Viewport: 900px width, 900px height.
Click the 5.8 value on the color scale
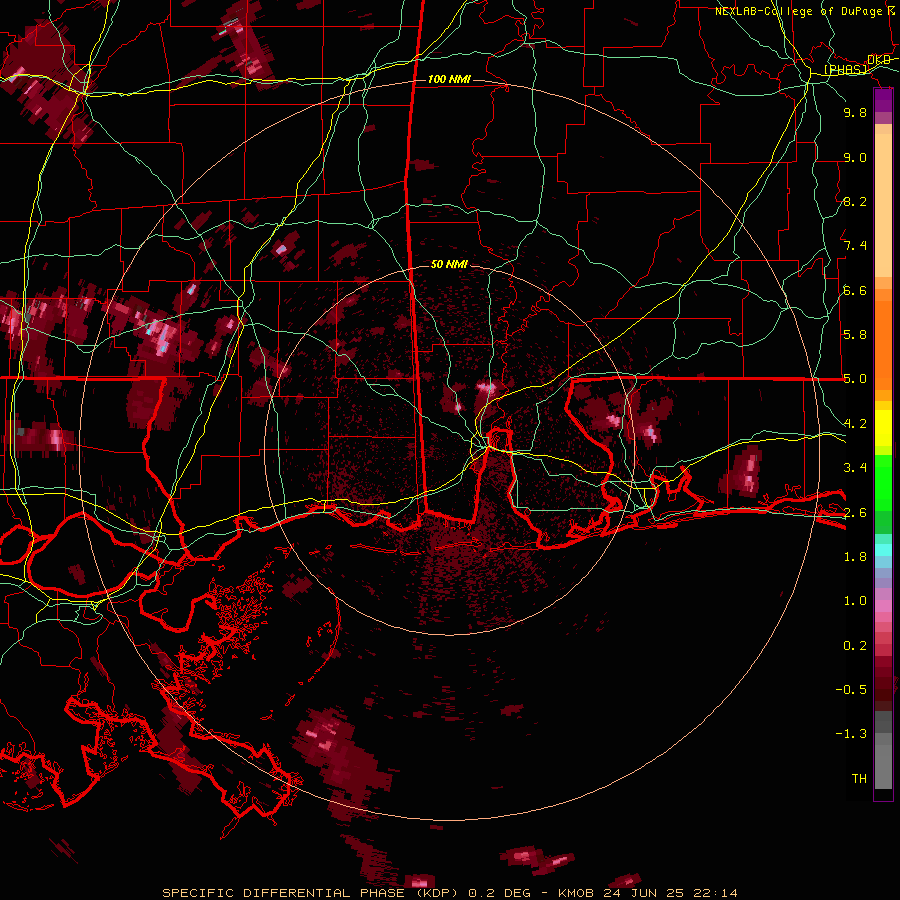pos(855,335)
